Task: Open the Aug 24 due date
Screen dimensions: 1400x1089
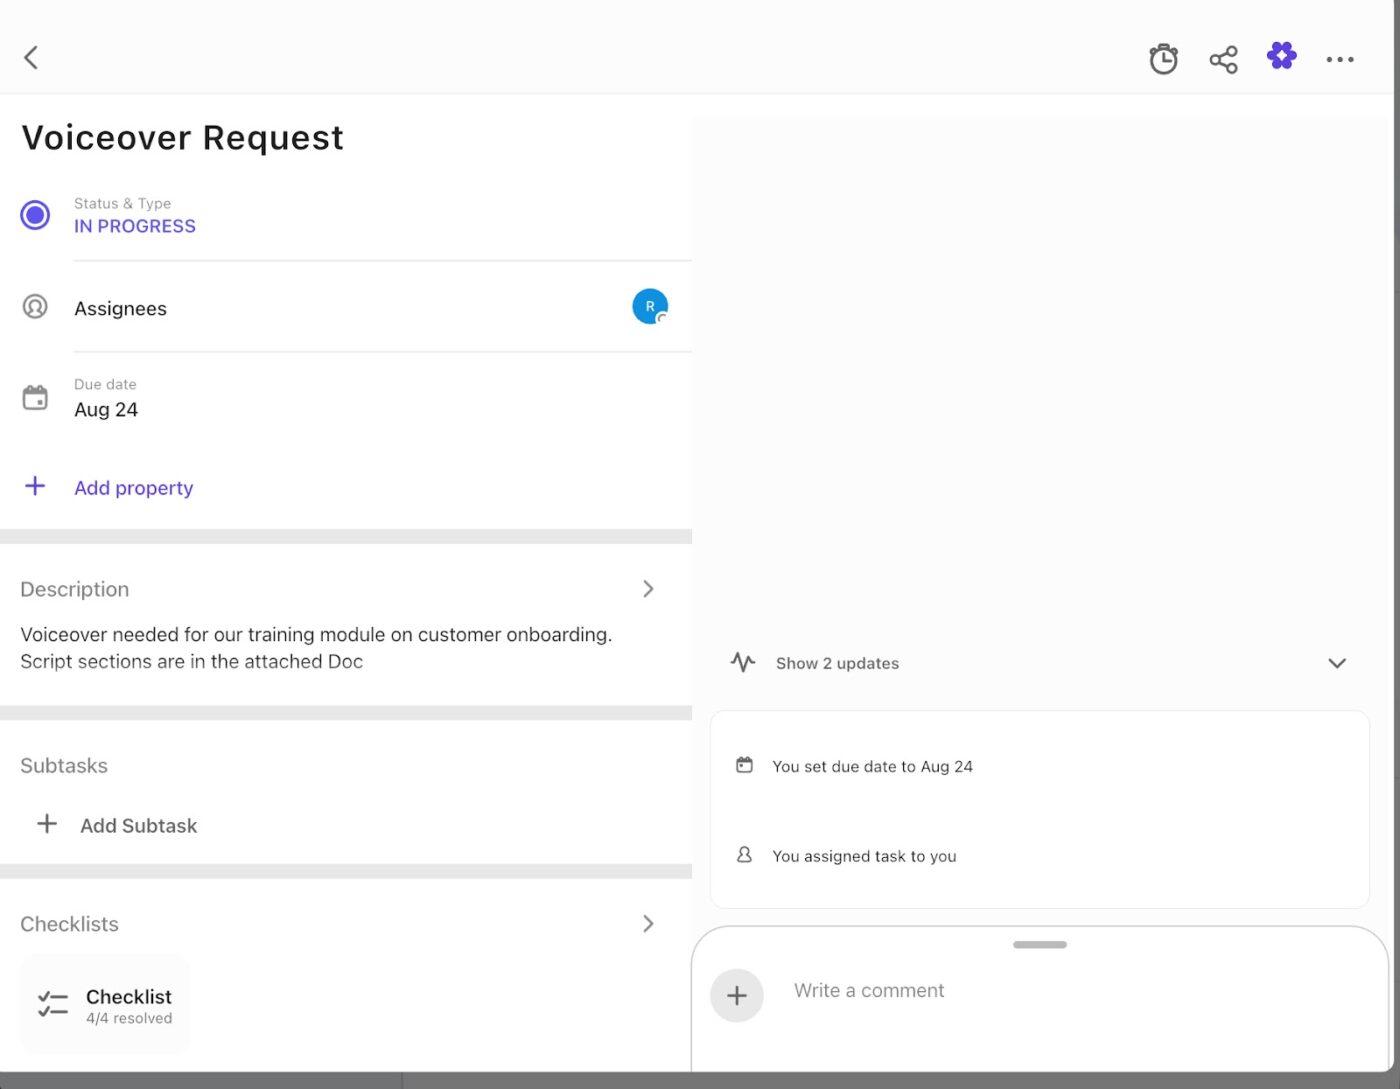Action: pyautogui.click(x=106, y=410)
